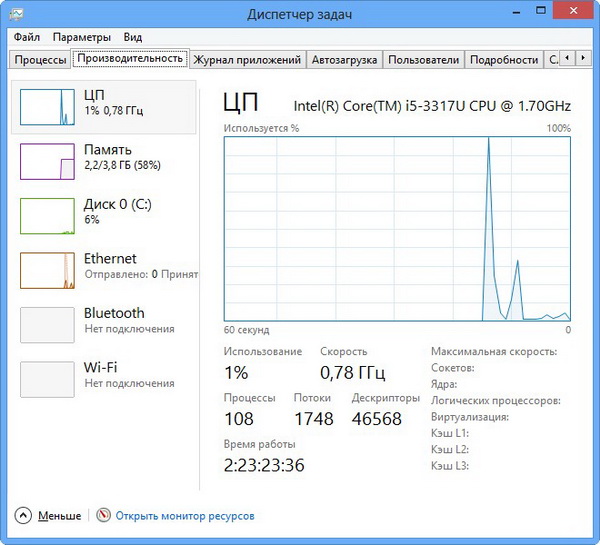600x545 pixels.
Task: Open the Файл menu
Action: pos(27,37)
